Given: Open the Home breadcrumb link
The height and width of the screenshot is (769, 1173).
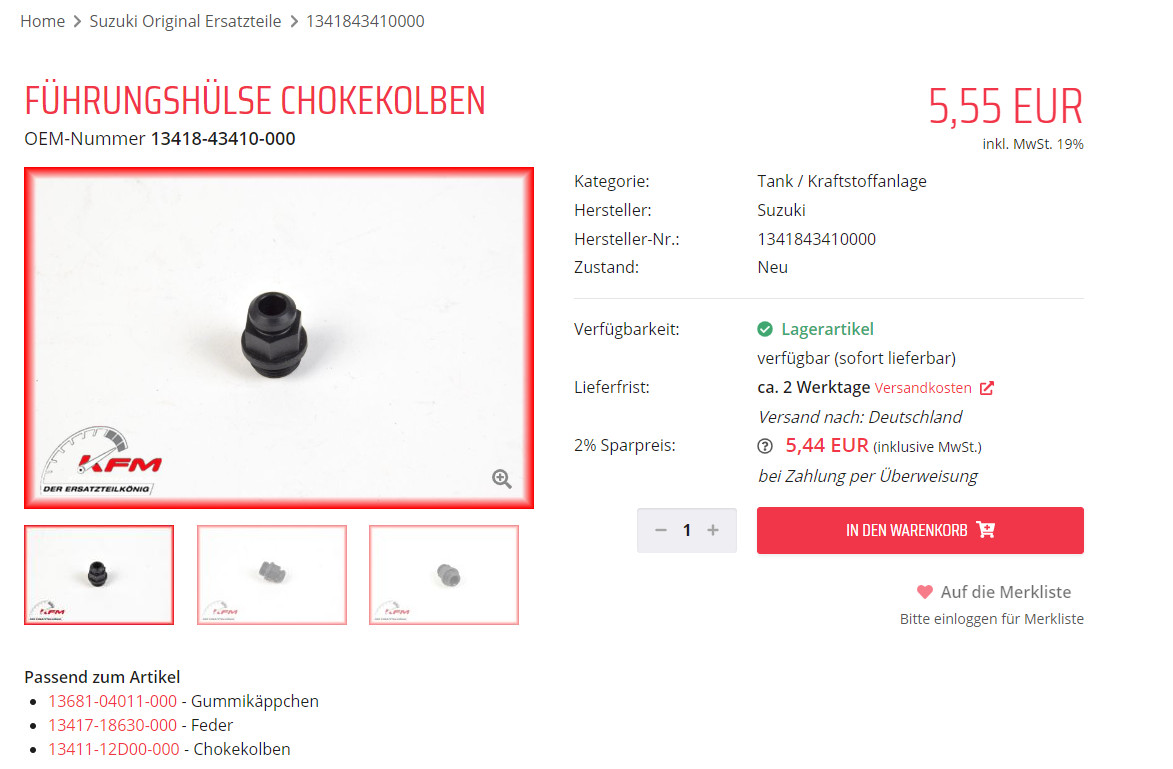Looking at the screenshot, I should click(x=43, y=21).
